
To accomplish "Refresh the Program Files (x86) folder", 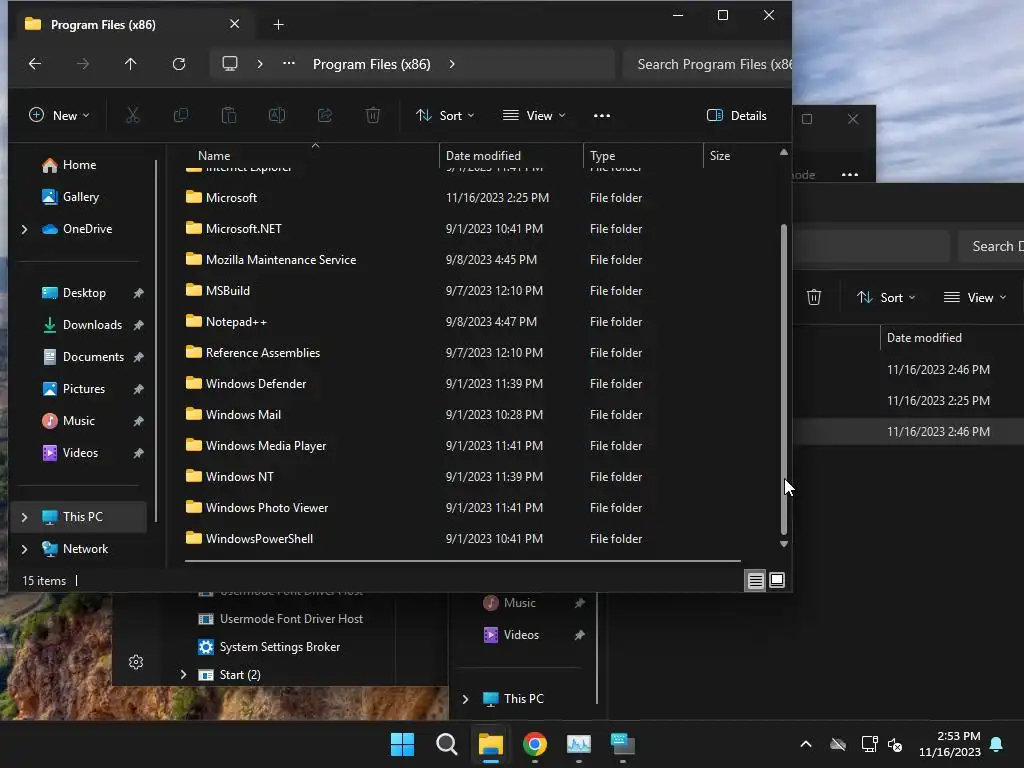I will 179,64.
